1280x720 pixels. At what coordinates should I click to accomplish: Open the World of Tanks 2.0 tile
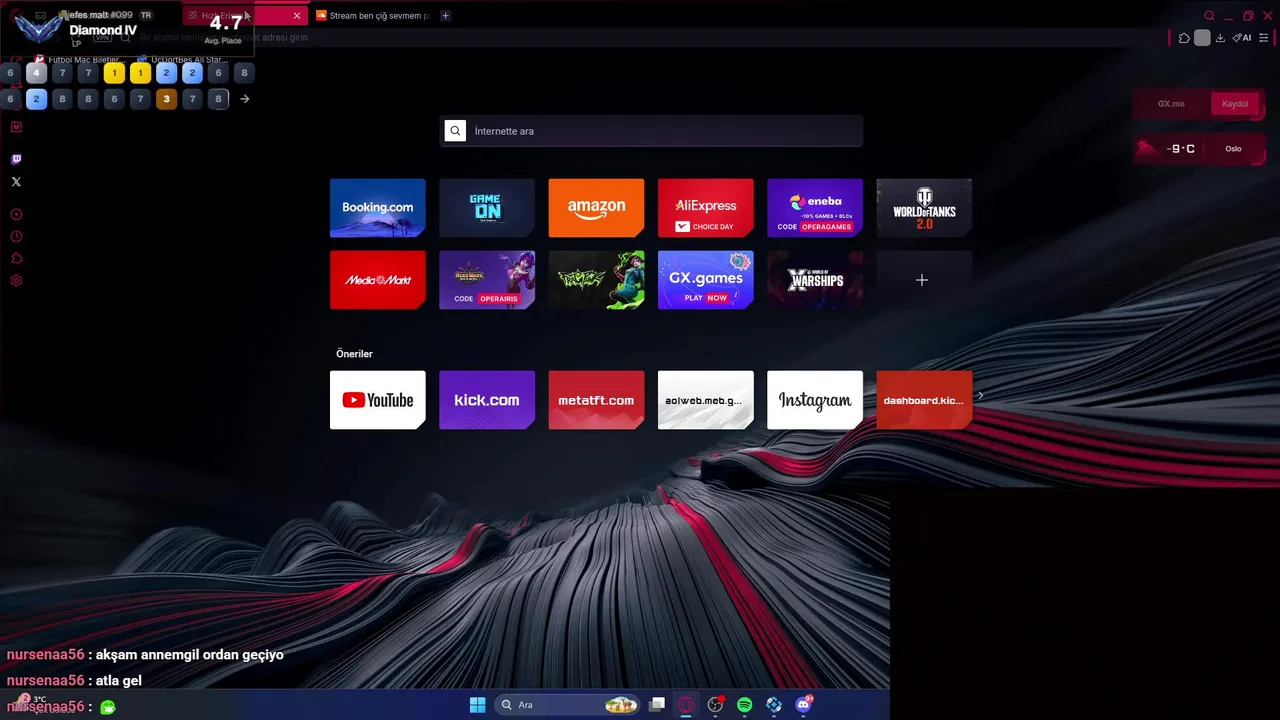(x=924, y=208)
